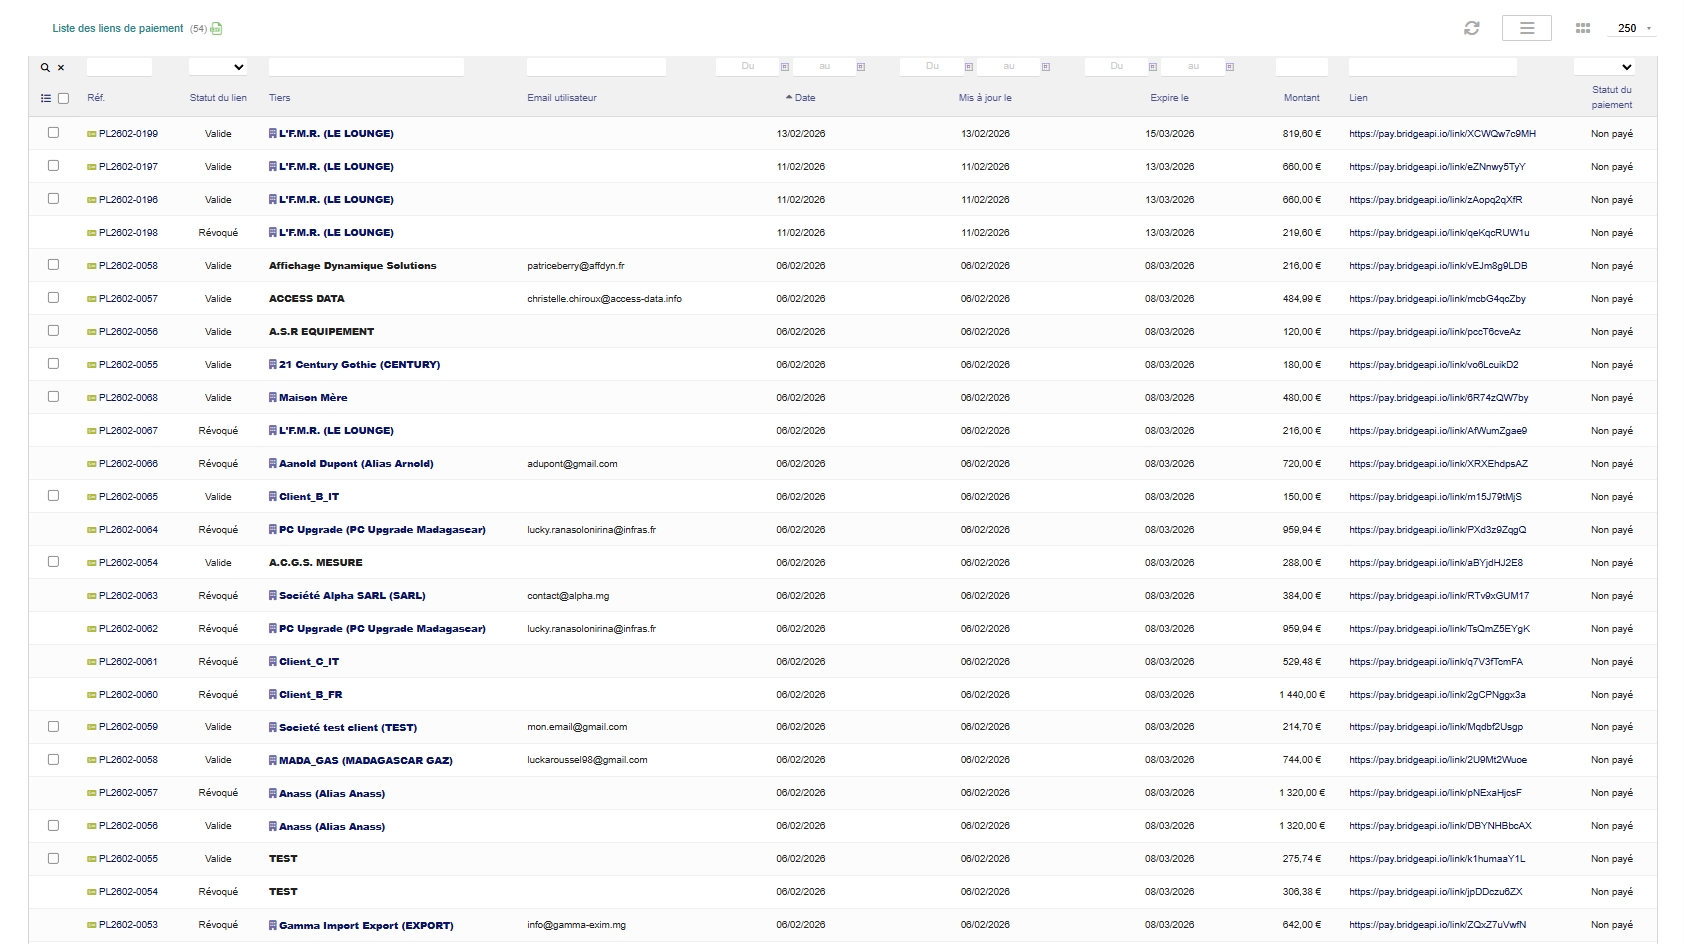1684x944 pixels.
Task: Switch to the grid view layout icon
Action: pos(1582,28)
